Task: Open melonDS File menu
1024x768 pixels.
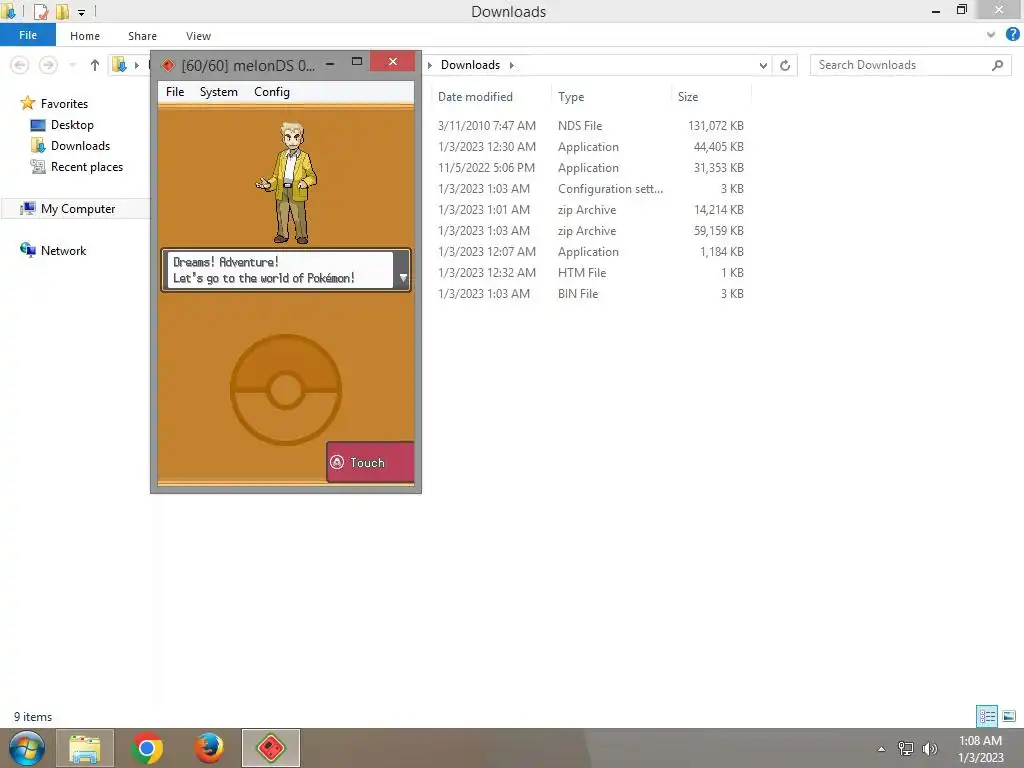Action: tap(175, 92)
